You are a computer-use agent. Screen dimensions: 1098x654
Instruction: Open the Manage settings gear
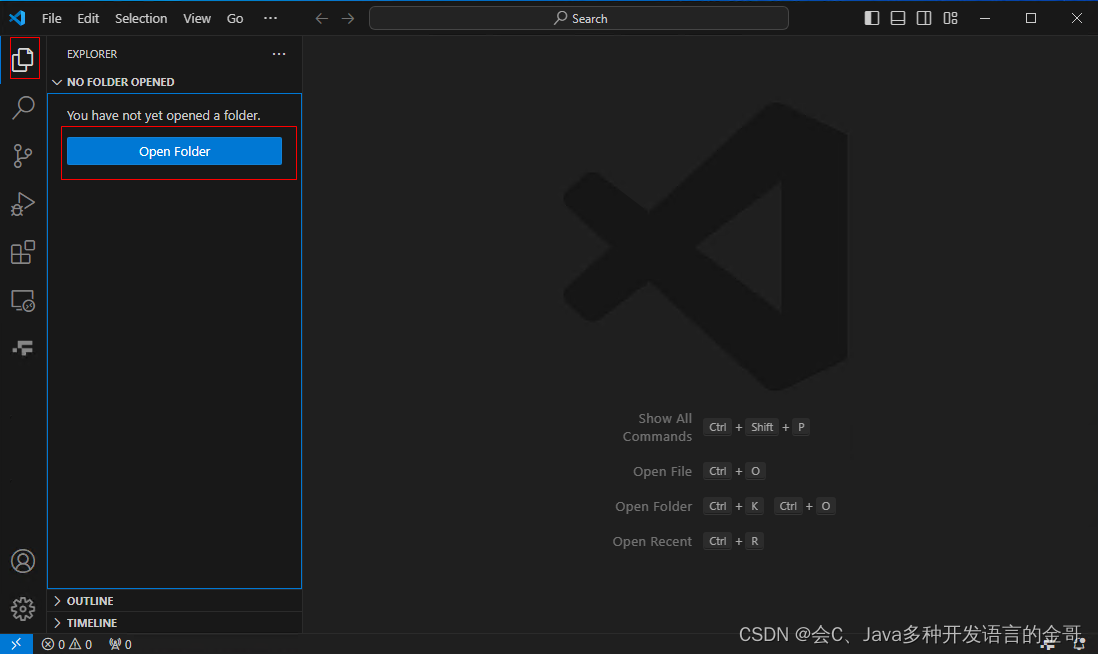click(x=23, y=608)
